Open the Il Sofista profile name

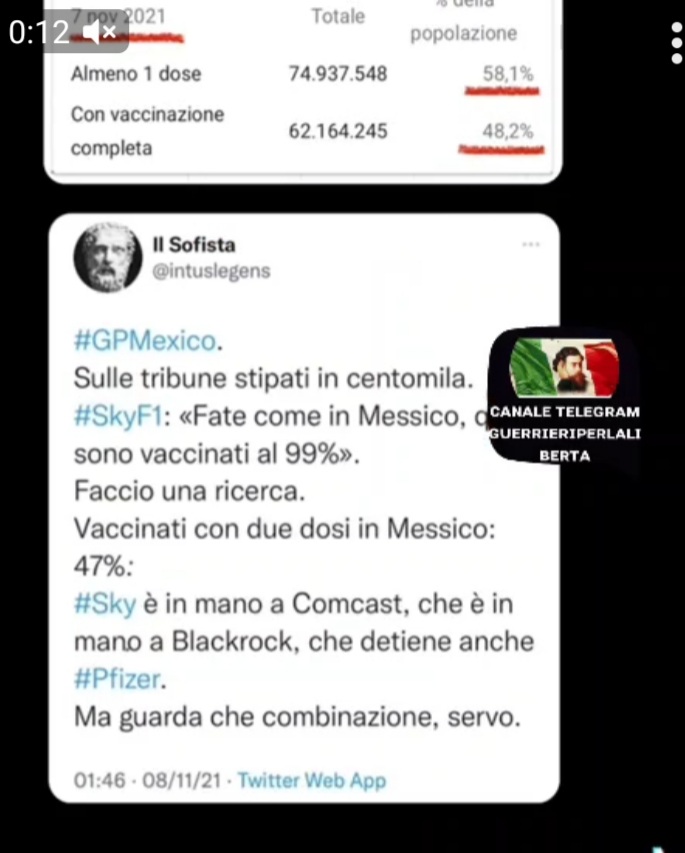[194, 245]
